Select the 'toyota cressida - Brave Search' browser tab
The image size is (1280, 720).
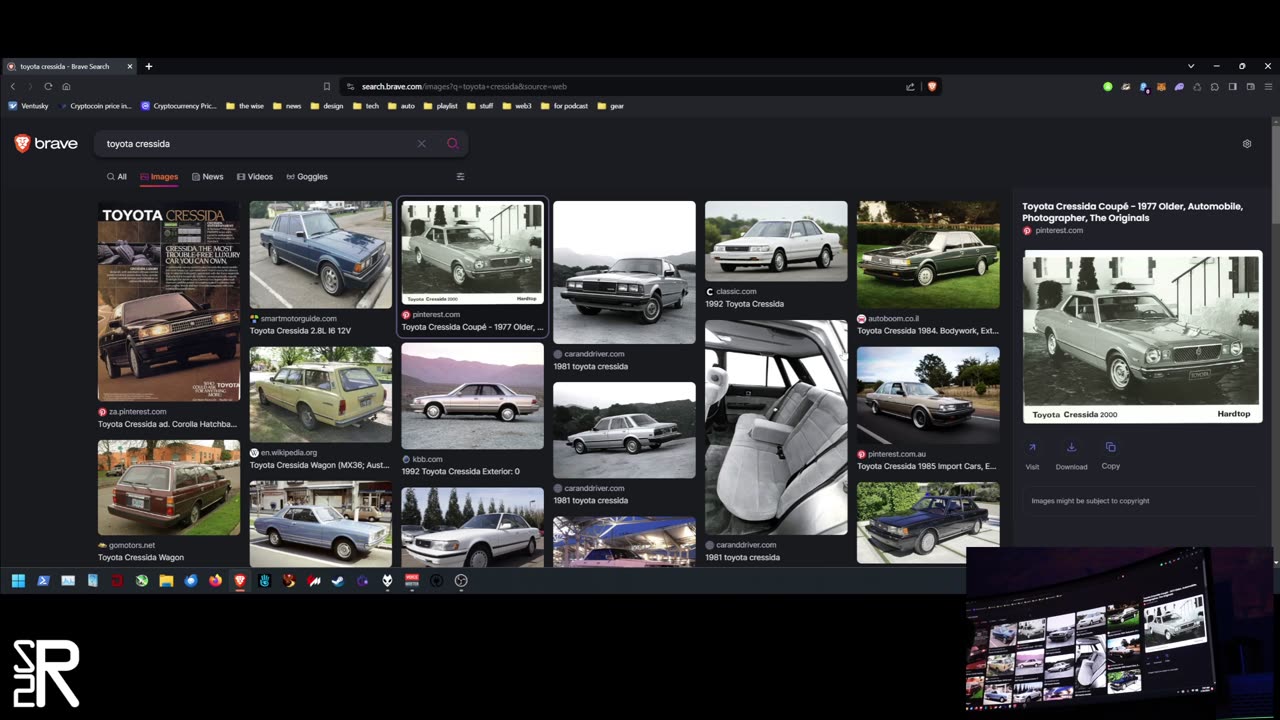[70, 66]
